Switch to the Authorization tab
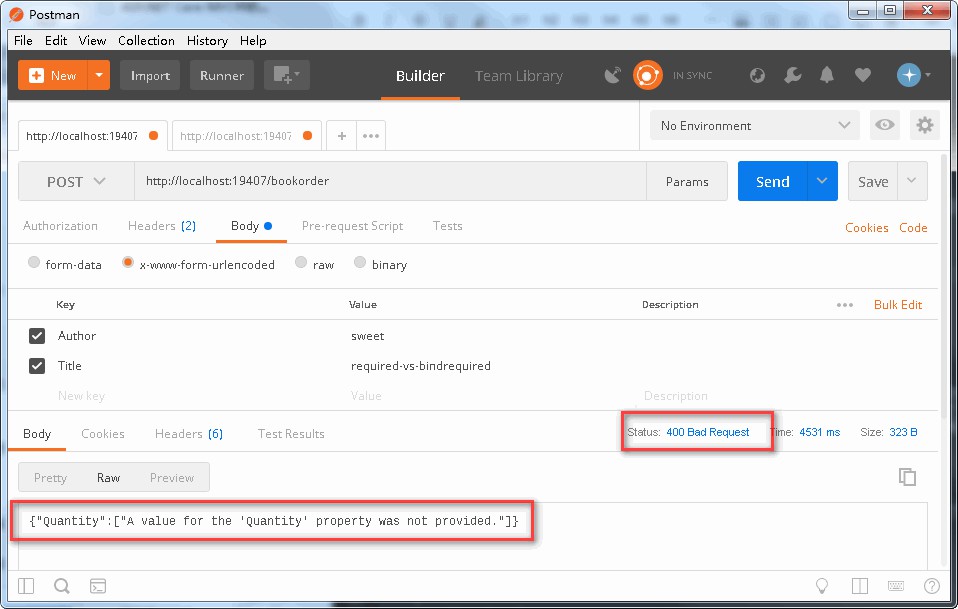Screen dimensions: 958x609 60,226
